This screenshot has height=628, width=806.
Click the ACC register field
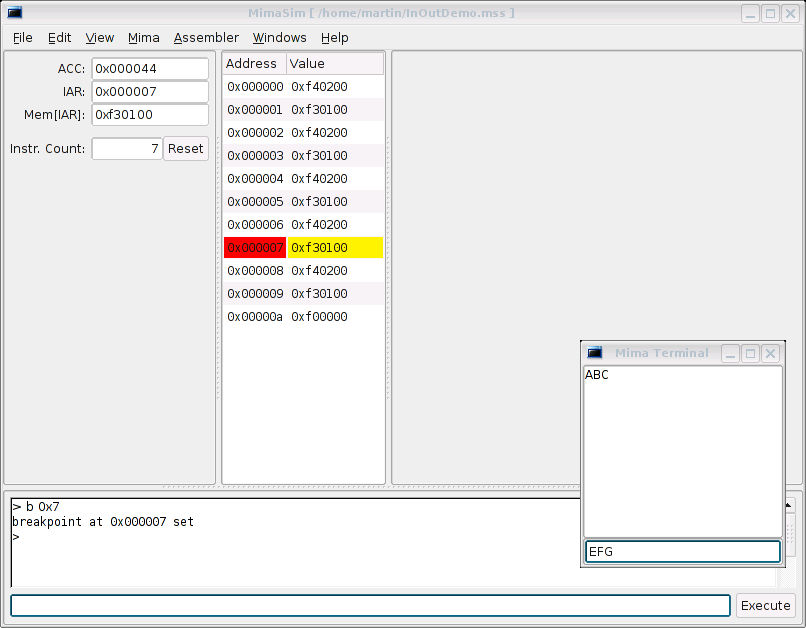point(150,68)
